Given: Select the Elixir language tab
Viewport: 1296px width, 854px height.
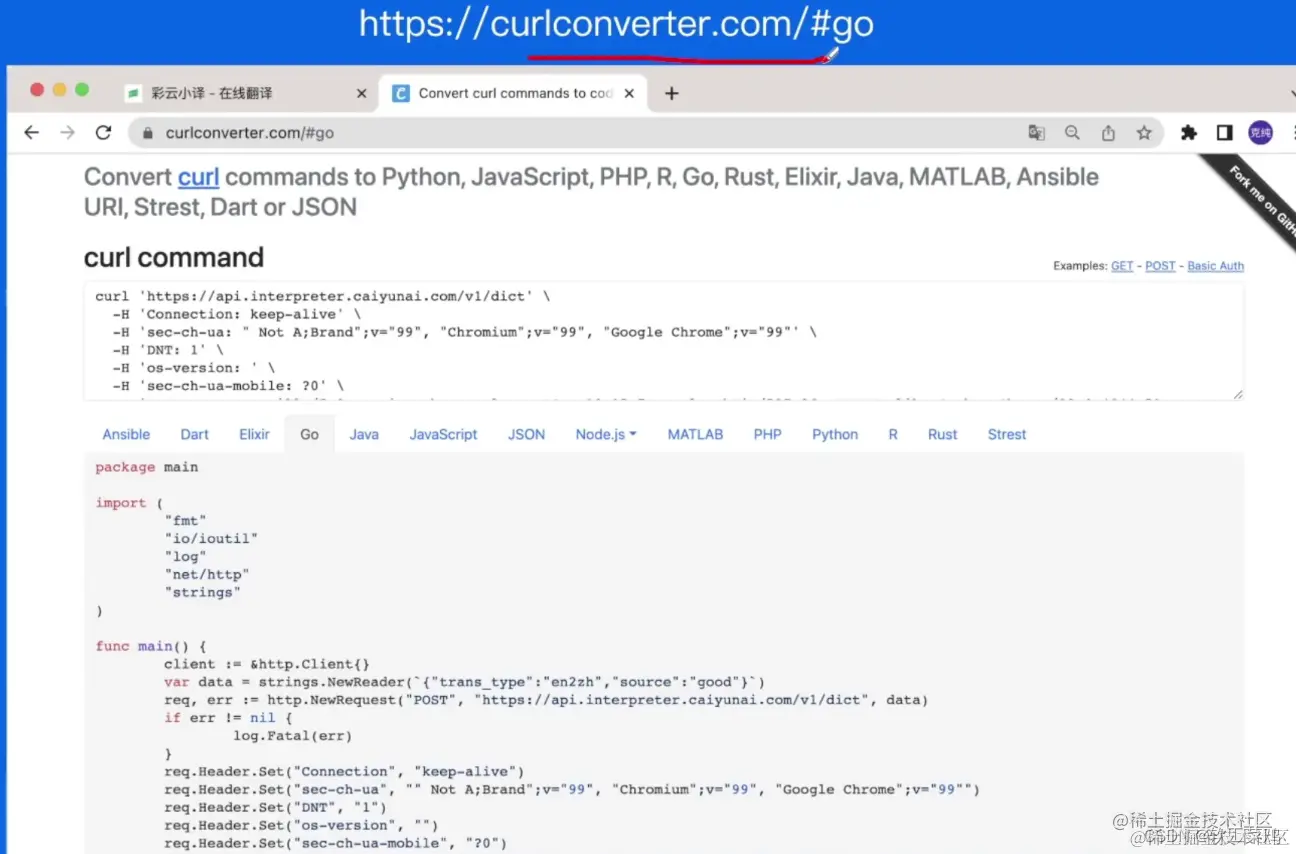Looking at the screenshot, I should click(254, 434).
